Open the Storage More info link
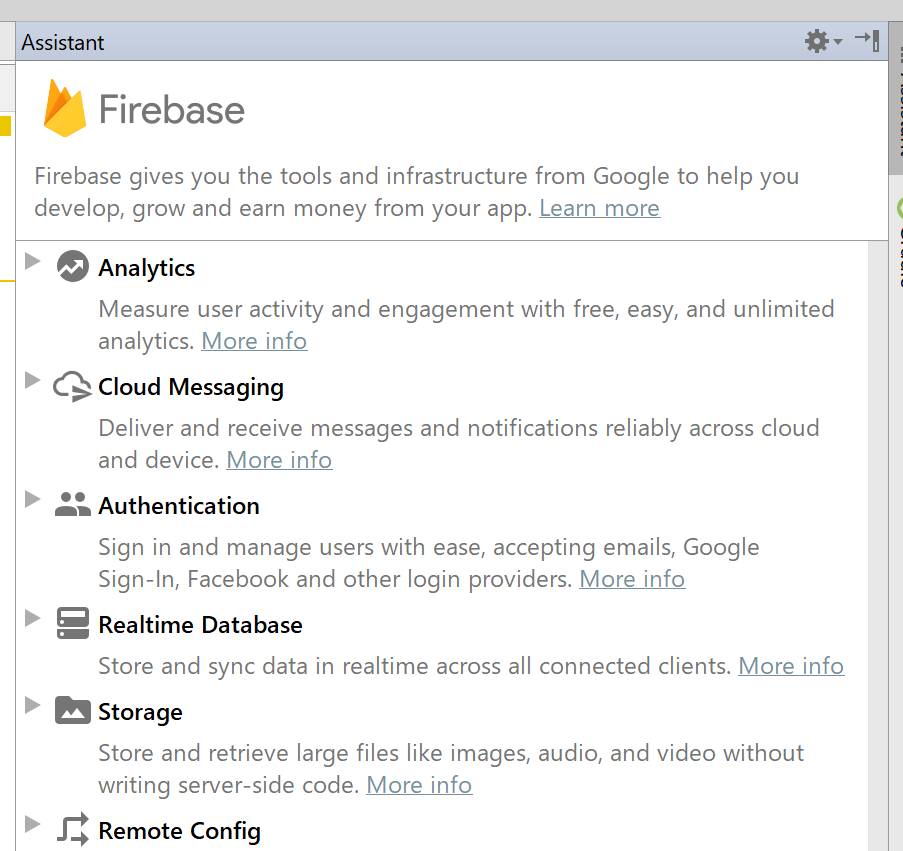 click(x=419, y=785)
